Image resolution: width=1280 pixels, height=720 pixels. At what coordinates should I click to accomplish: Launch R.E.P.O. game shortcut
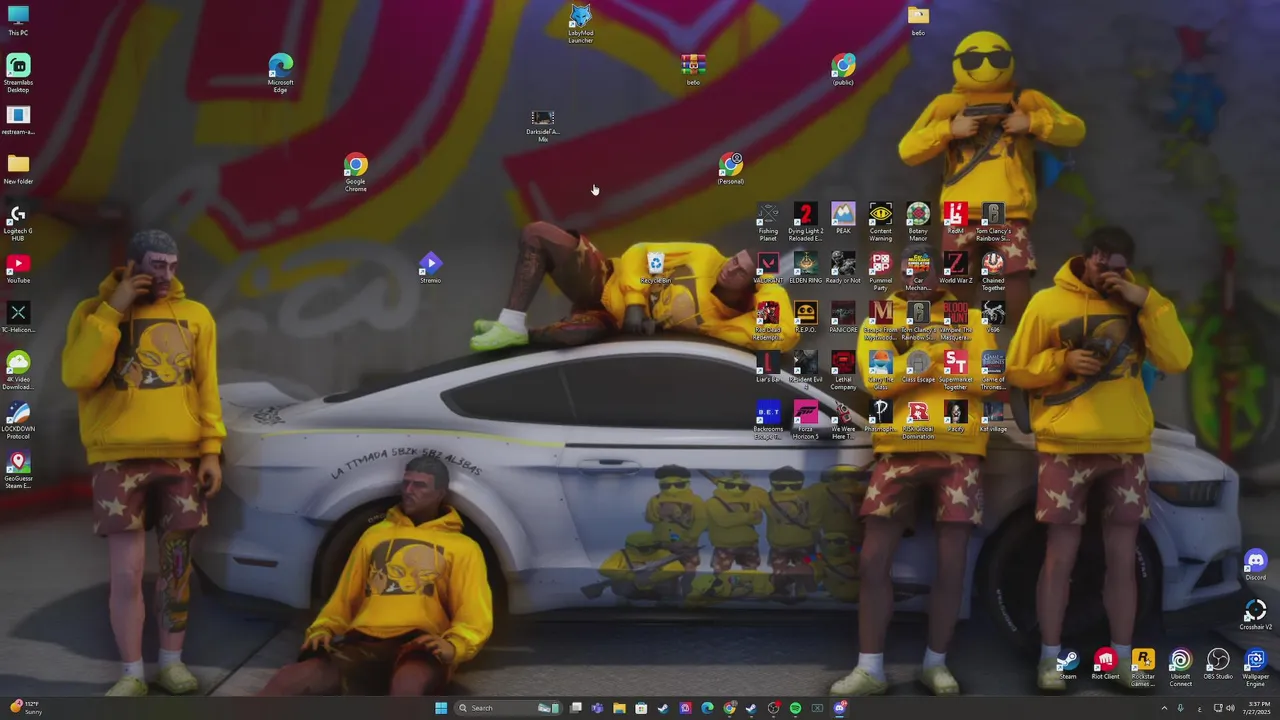tap(805, 317)
